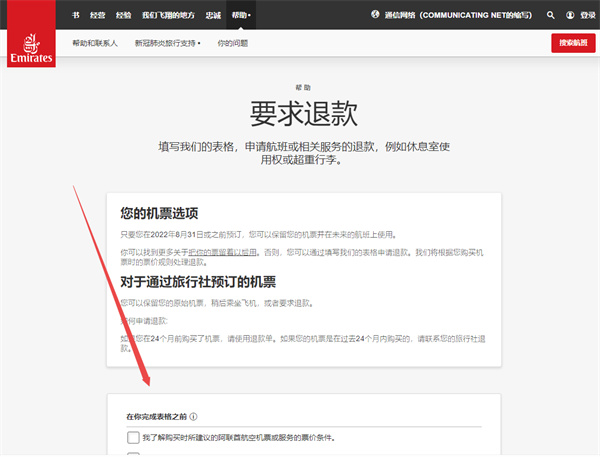
Task: Check the 我了解购买时 fare conditions checkbox
Action: pyautogui.click(x=134, y=438)
